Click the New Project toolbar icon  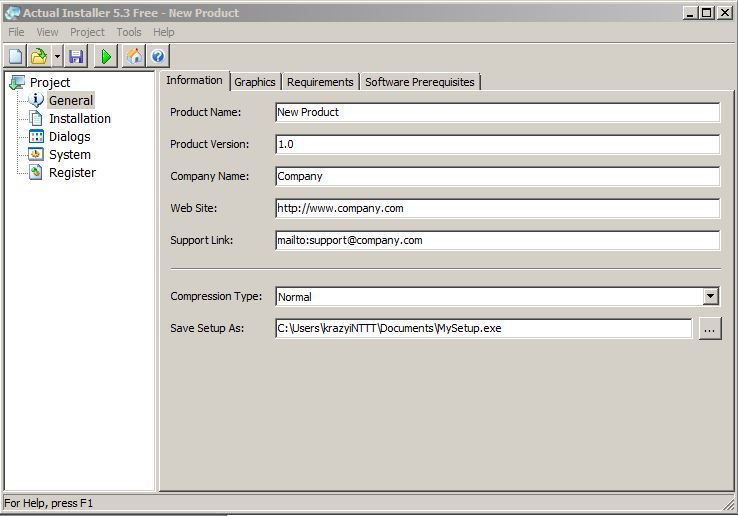click(x=15, y=56)
